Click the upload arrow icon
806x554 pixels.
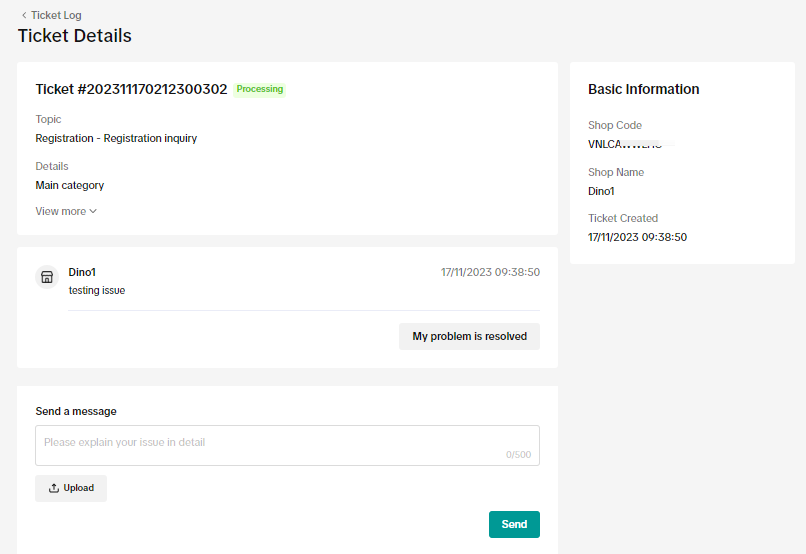pyautogui.click(x=54, y=488)
